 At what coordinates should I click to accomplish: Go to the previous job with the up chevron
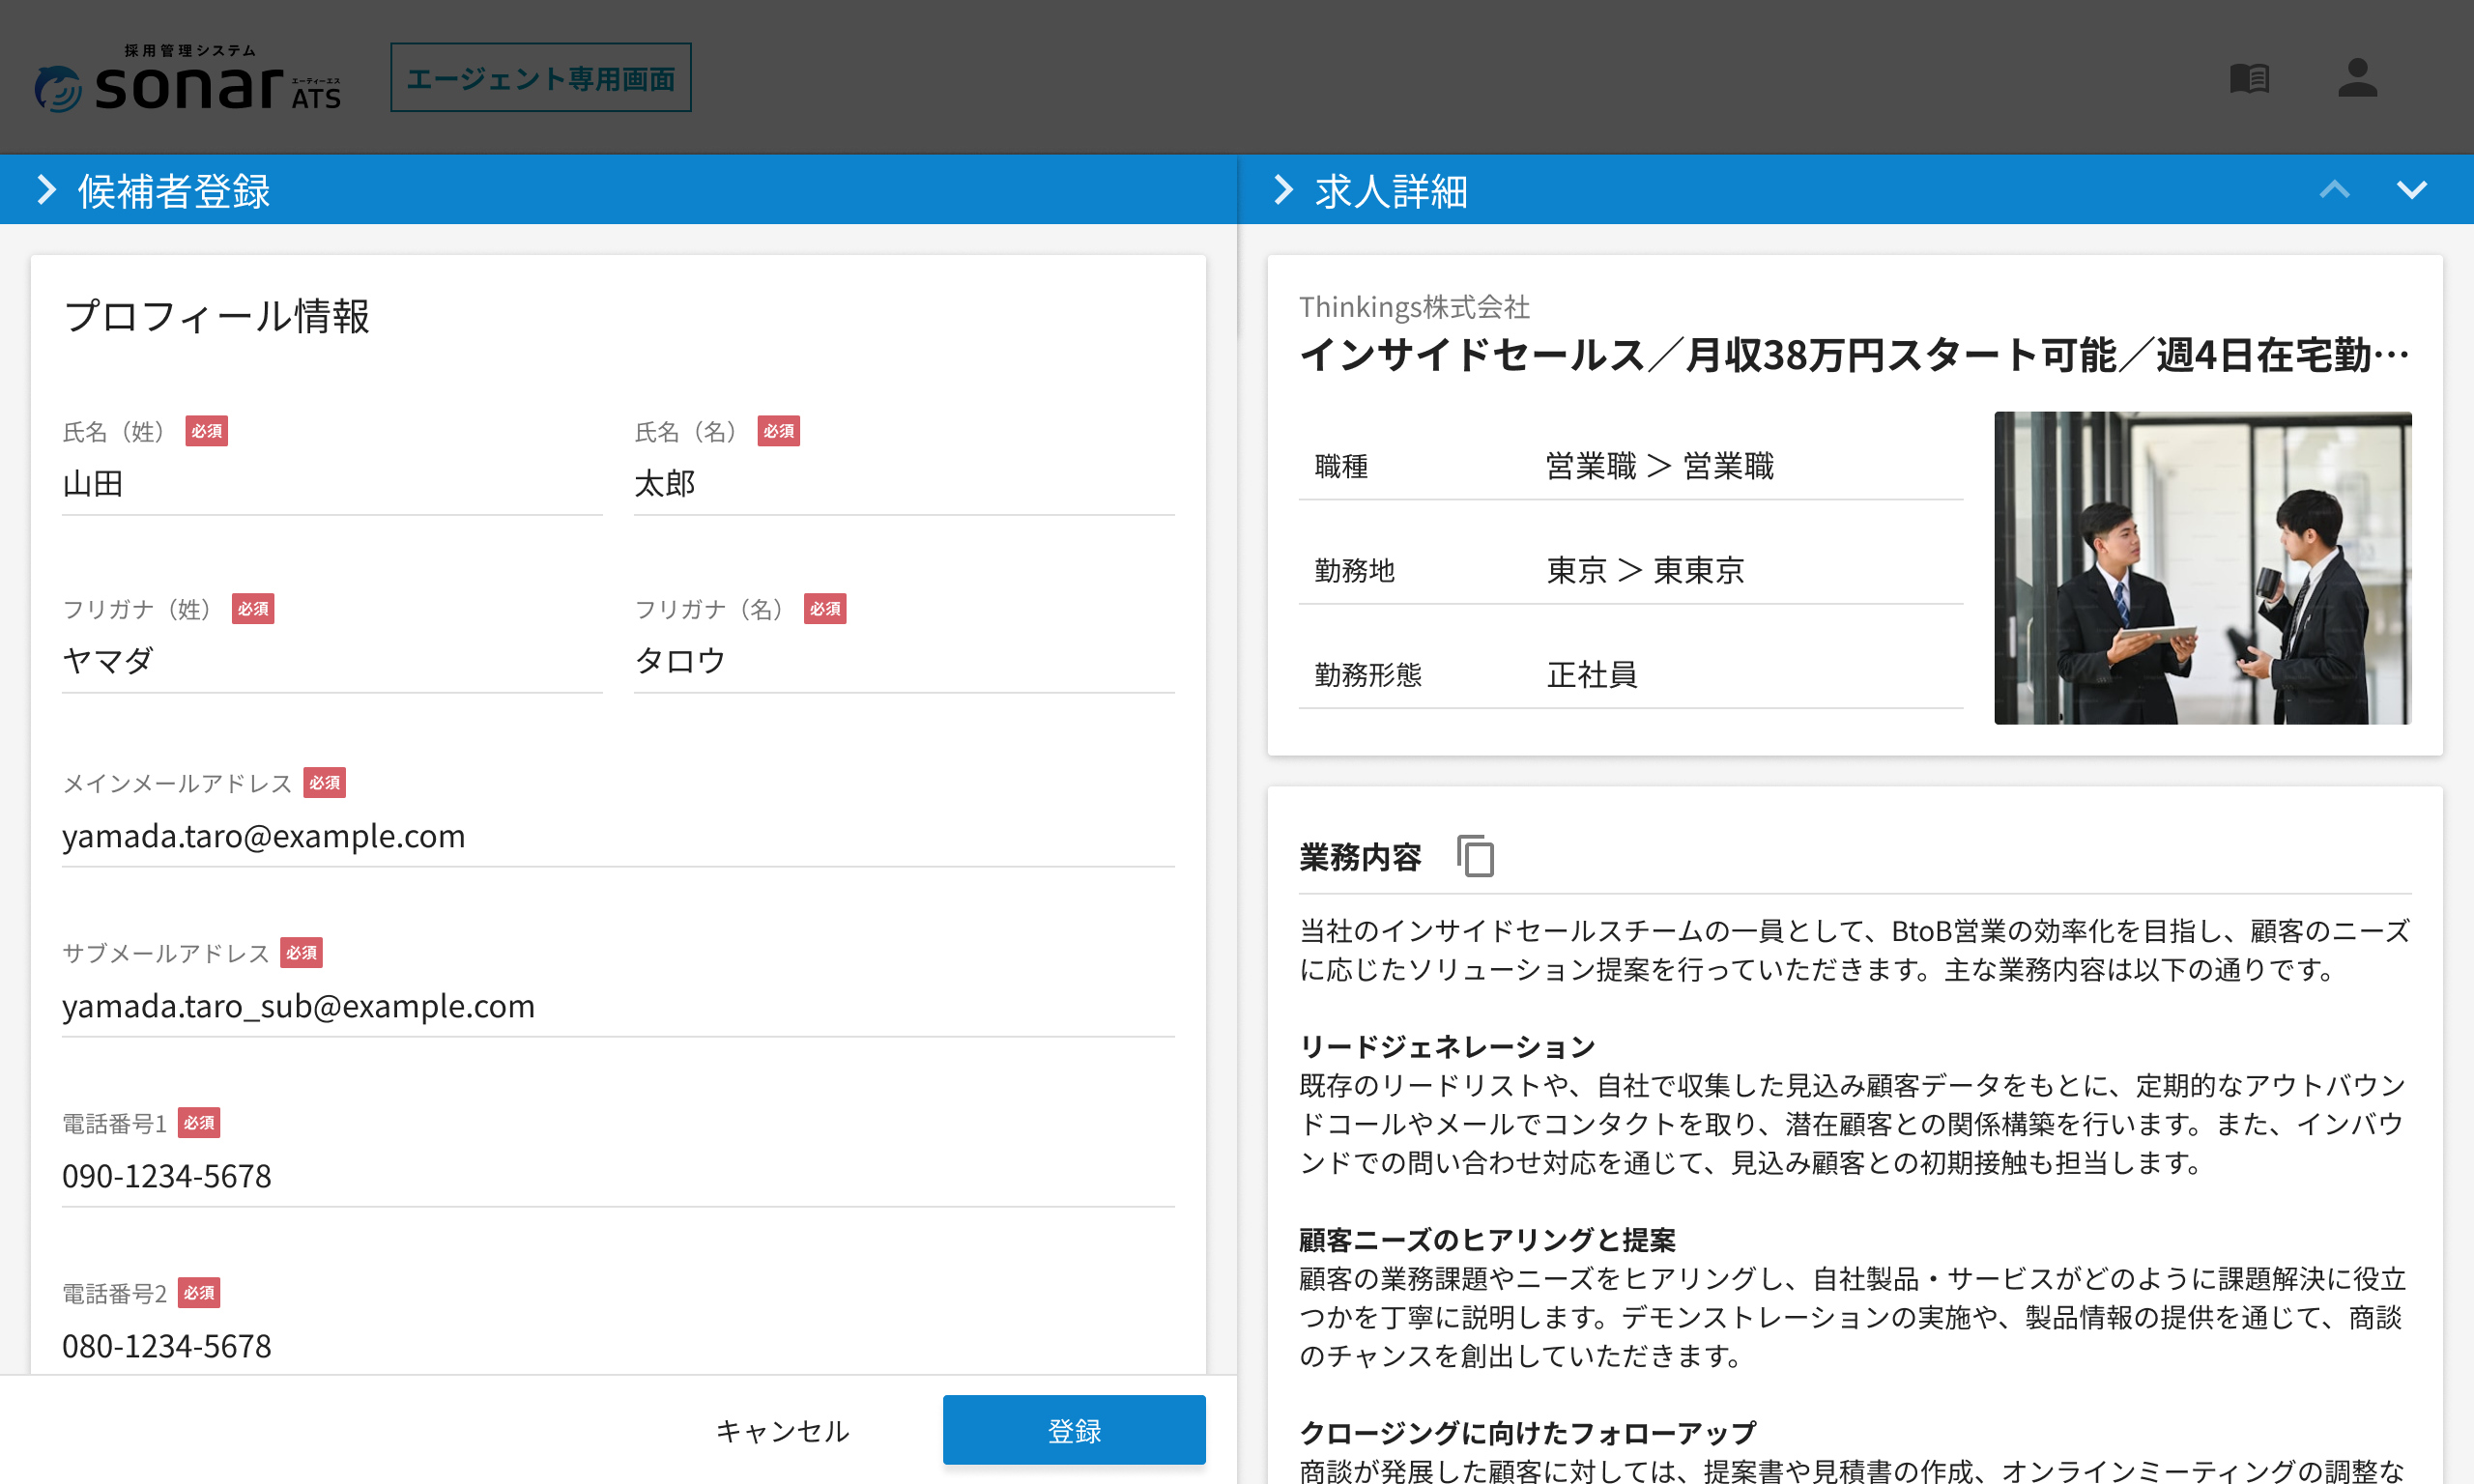(x=2334, y=190)
